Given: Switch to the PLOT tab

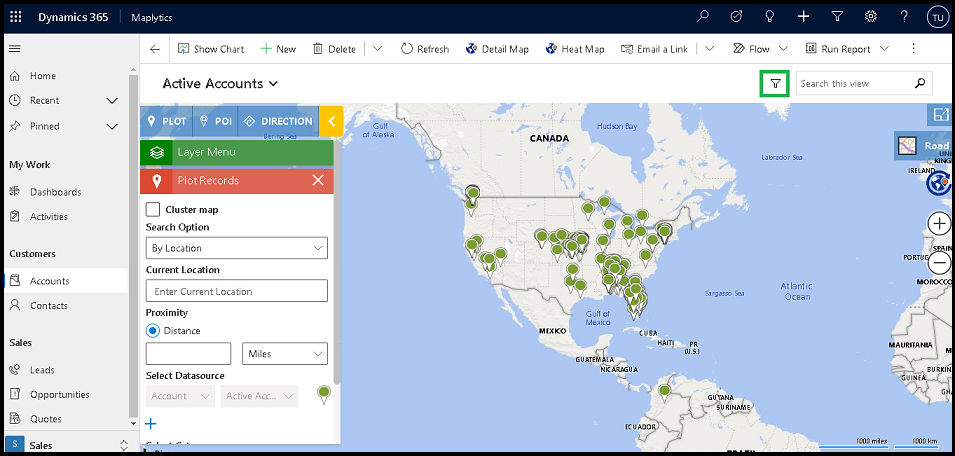Looking at the screenshot, I should pyautogui.click(x=166, y=121).
